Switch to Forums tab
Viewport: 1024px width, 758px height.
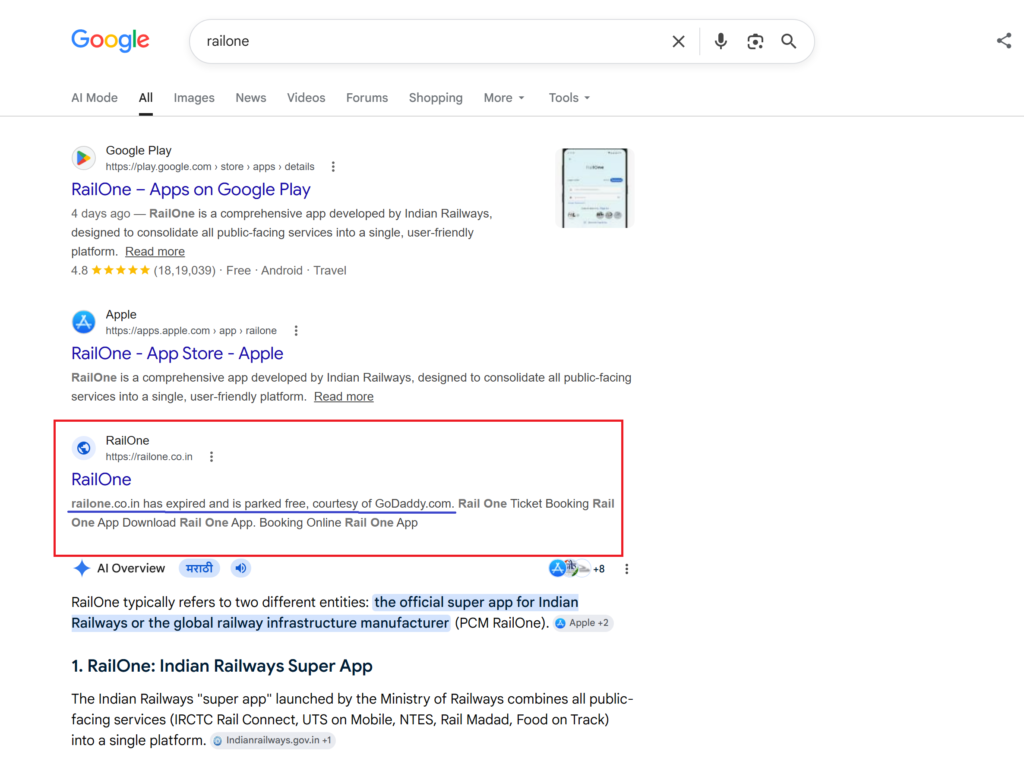pos(367,97)
